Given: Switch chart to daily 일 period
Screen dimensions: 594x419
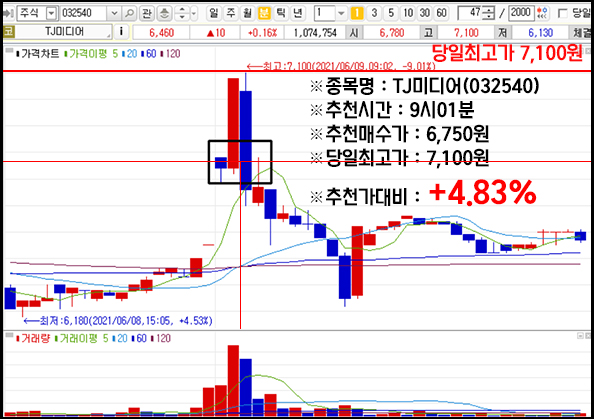Looking at the screenshot, I should 214,13.
